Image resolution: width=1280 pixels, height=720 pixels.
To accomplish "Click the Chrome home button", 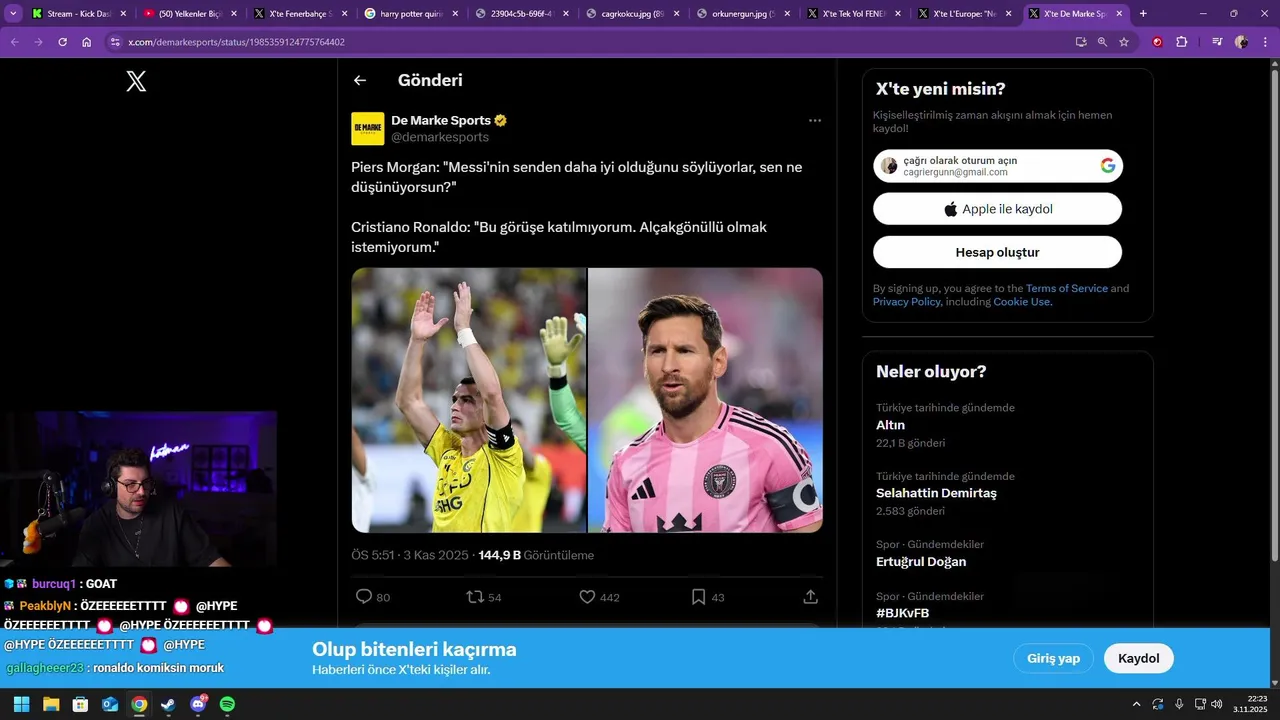I will 87,42.
